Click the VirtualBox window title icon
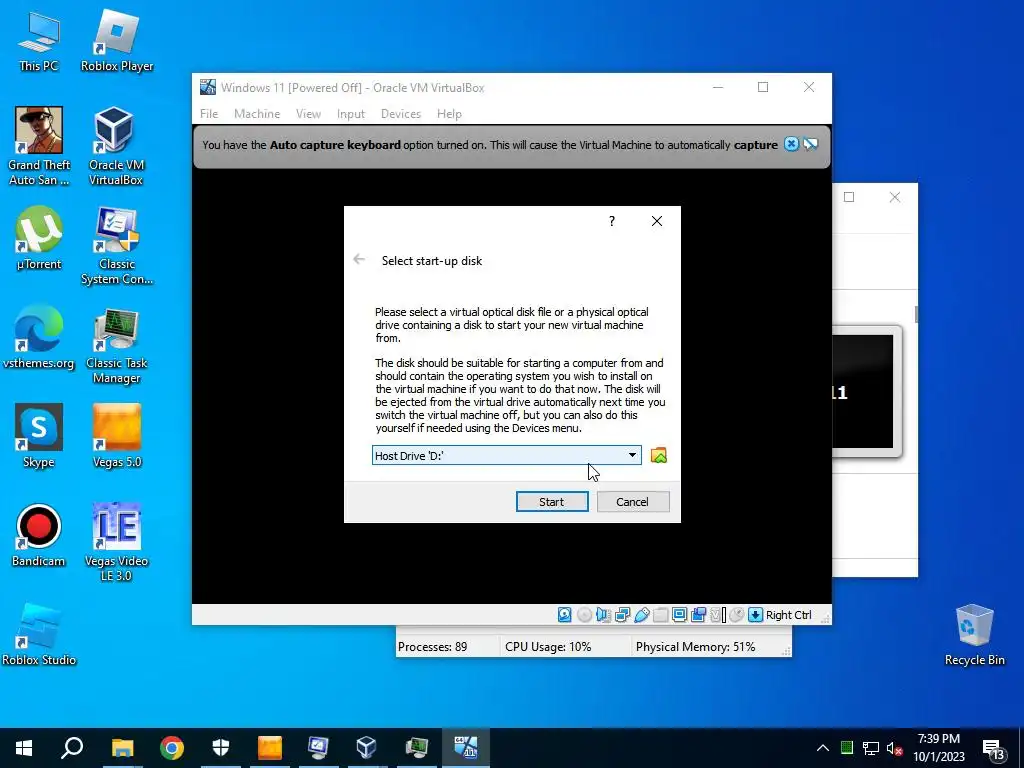This screenshot has width=1024, height=768. [208, 87]
